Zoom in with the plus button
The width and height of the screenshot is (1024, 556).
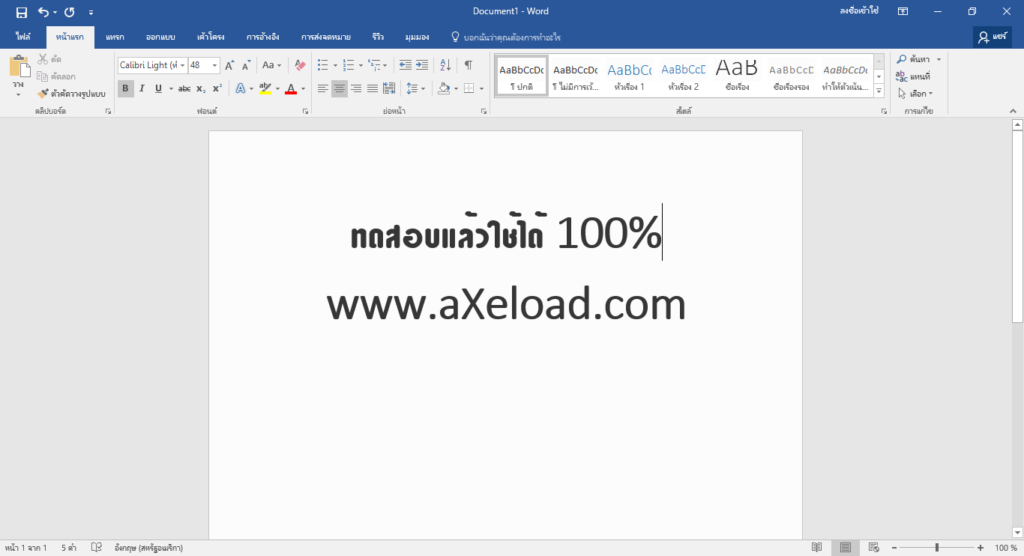980,548
